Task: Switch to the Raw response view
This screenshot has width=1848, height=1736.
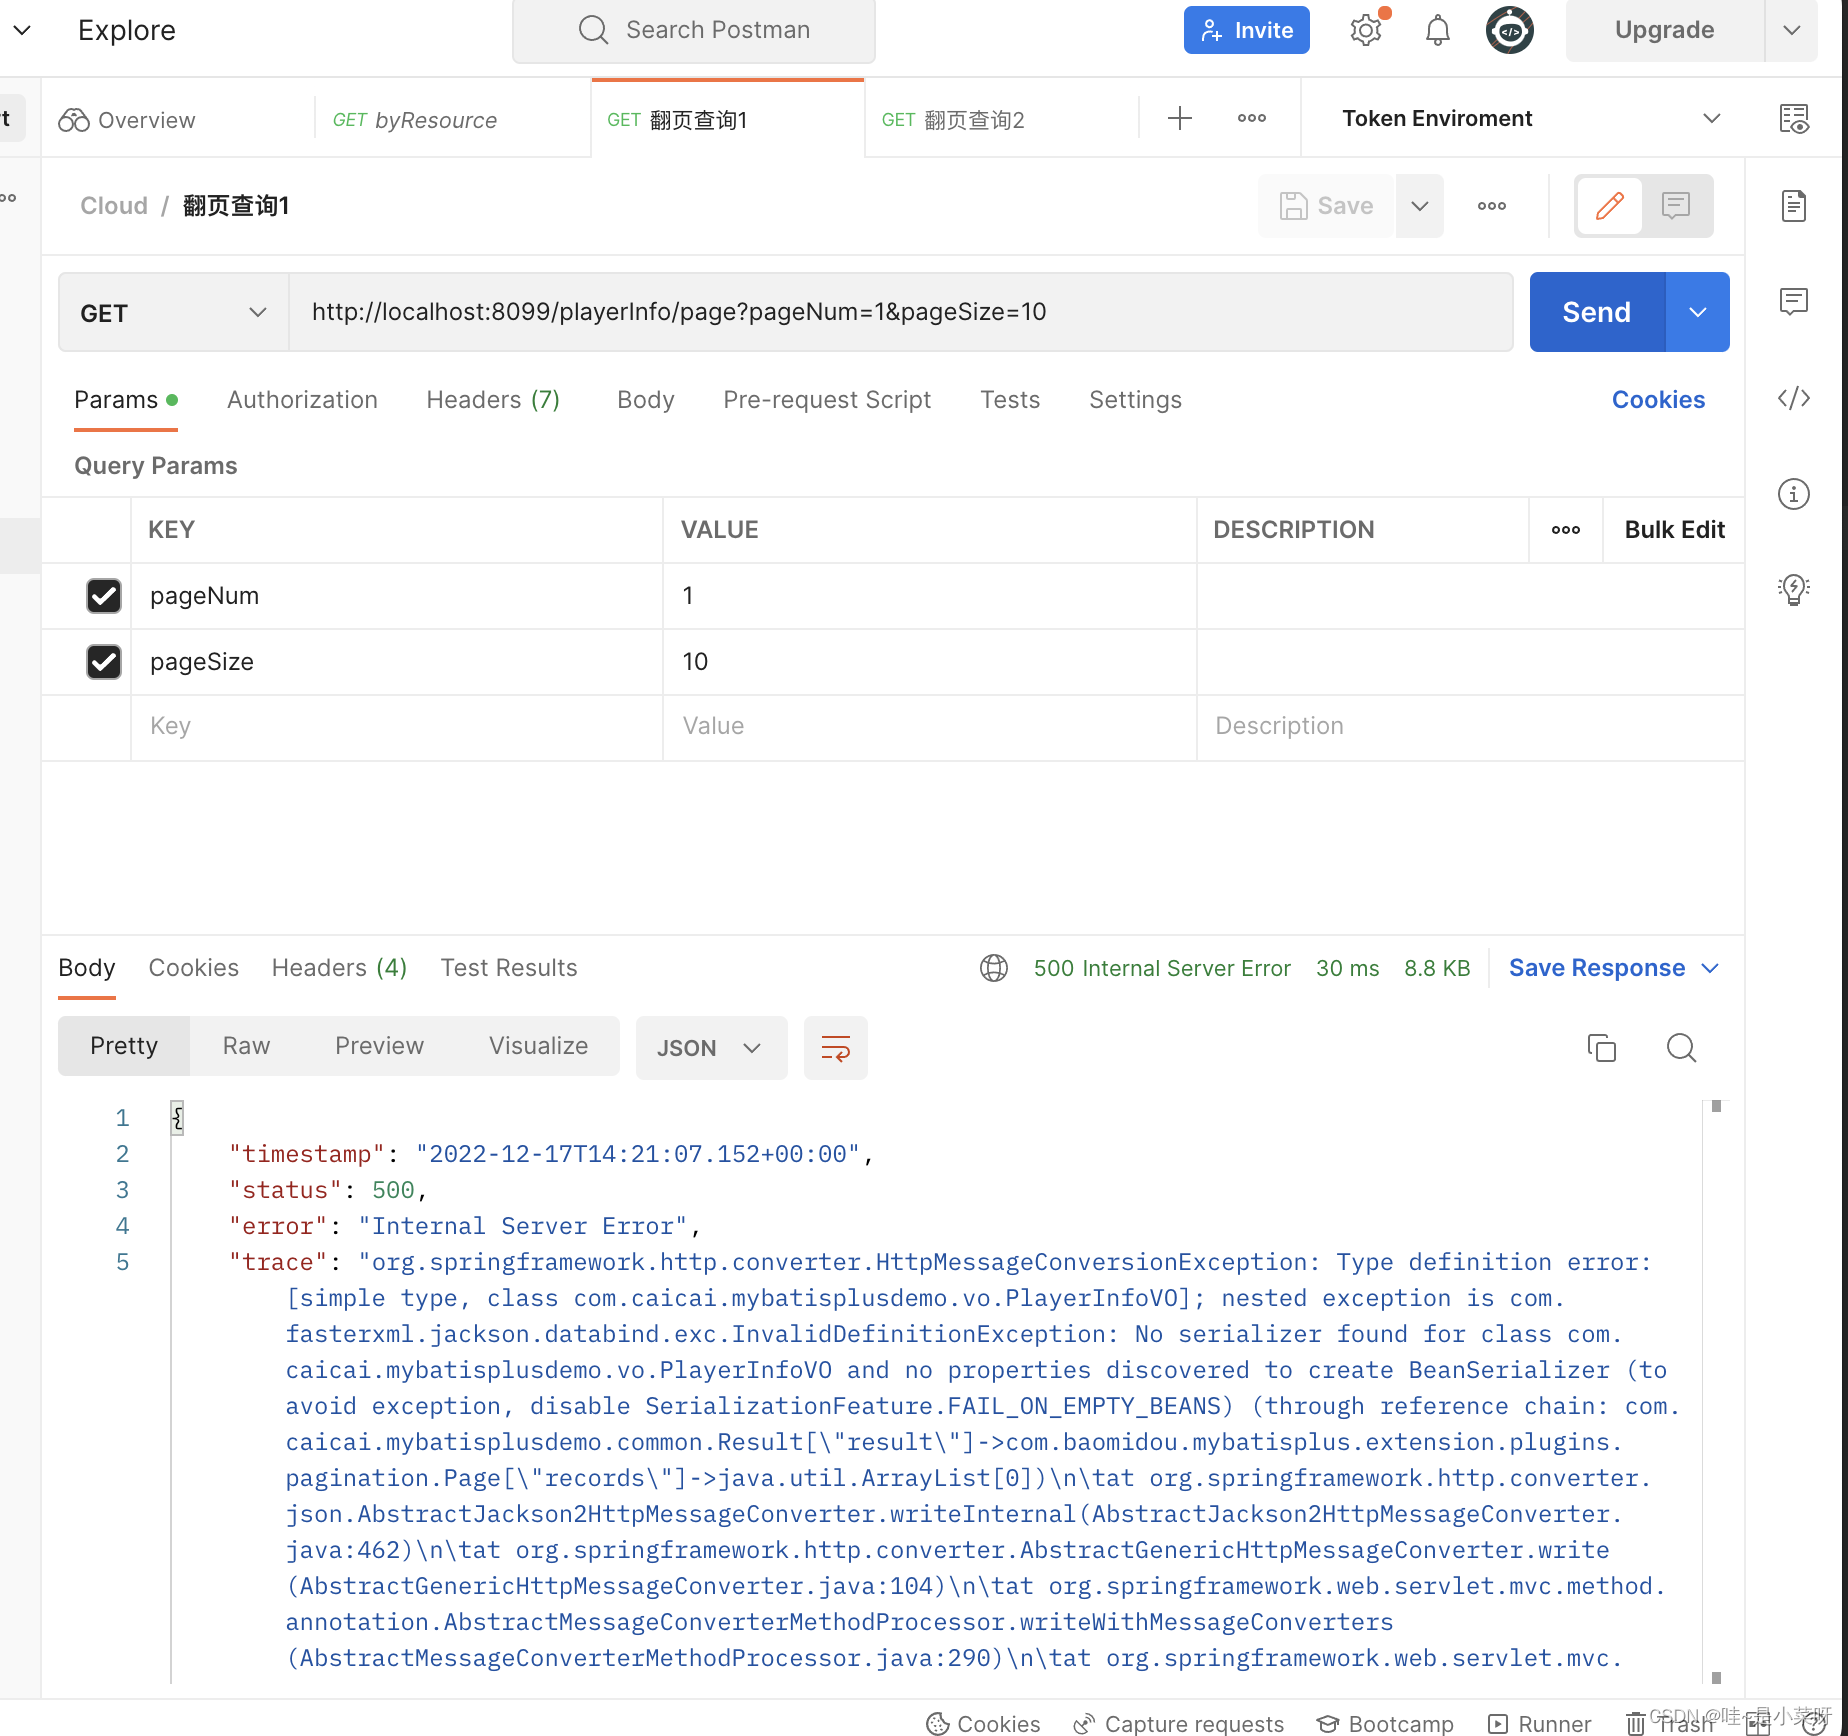Action: [x=245, y=1046]
